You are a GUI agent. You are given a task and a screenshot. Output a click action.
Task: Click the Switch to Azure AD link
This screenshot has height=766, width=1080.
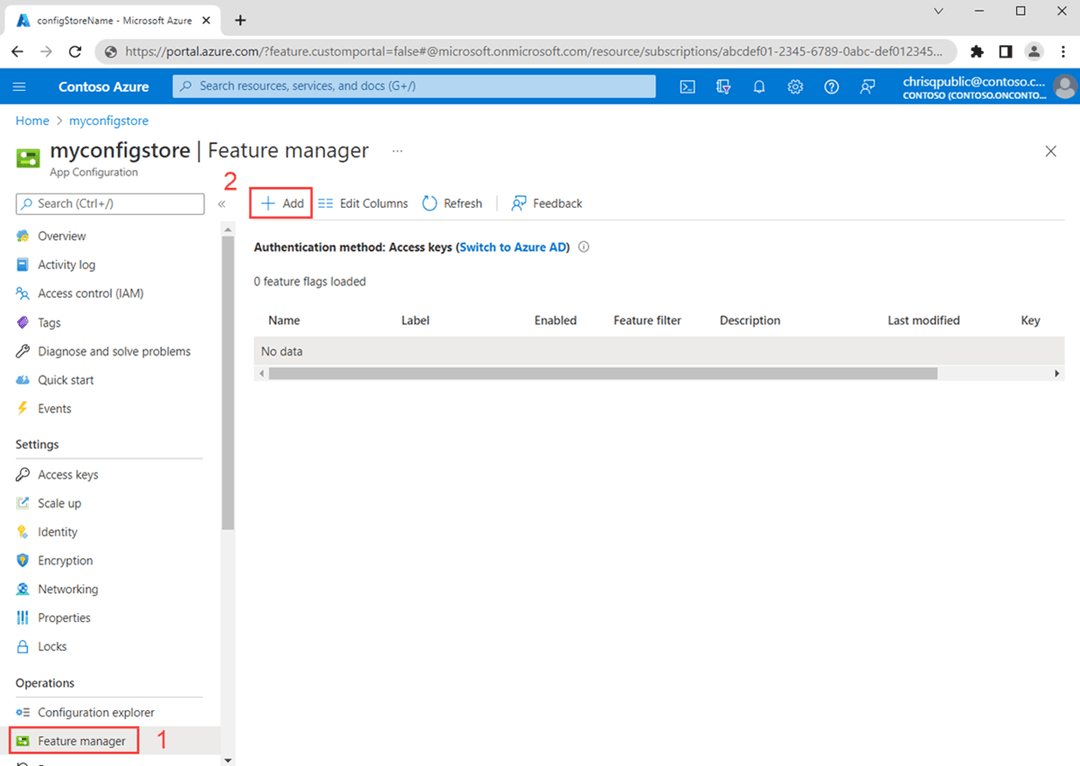[x=513, y=247]
